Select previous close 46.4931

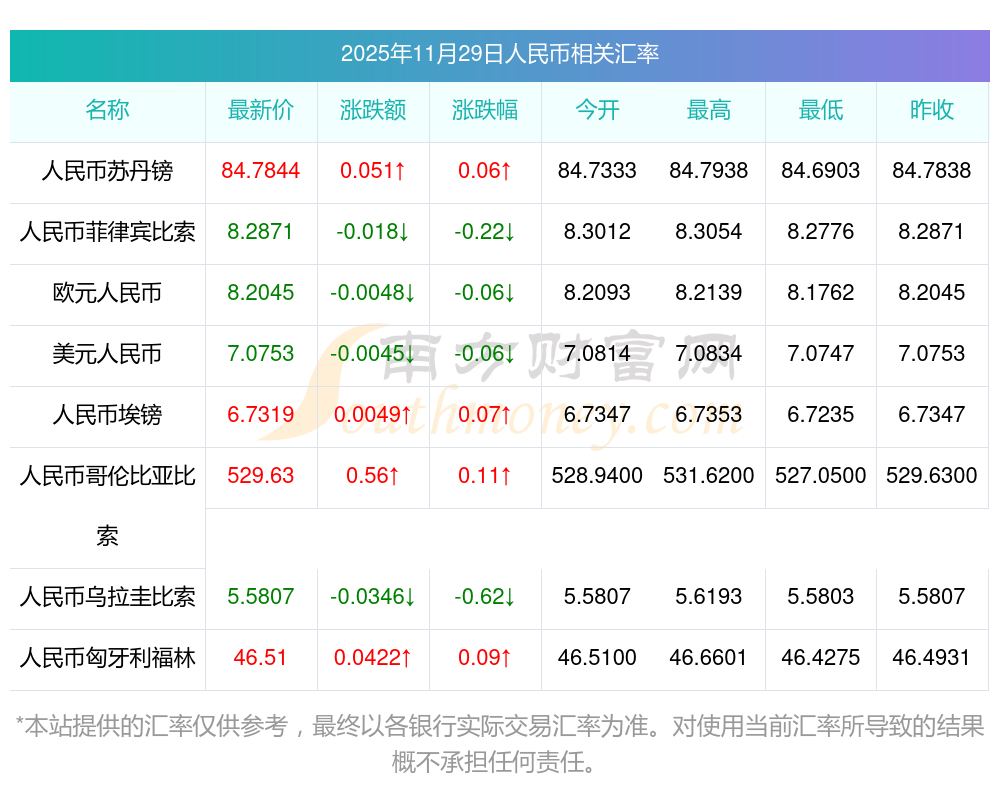tap(932, 657)
